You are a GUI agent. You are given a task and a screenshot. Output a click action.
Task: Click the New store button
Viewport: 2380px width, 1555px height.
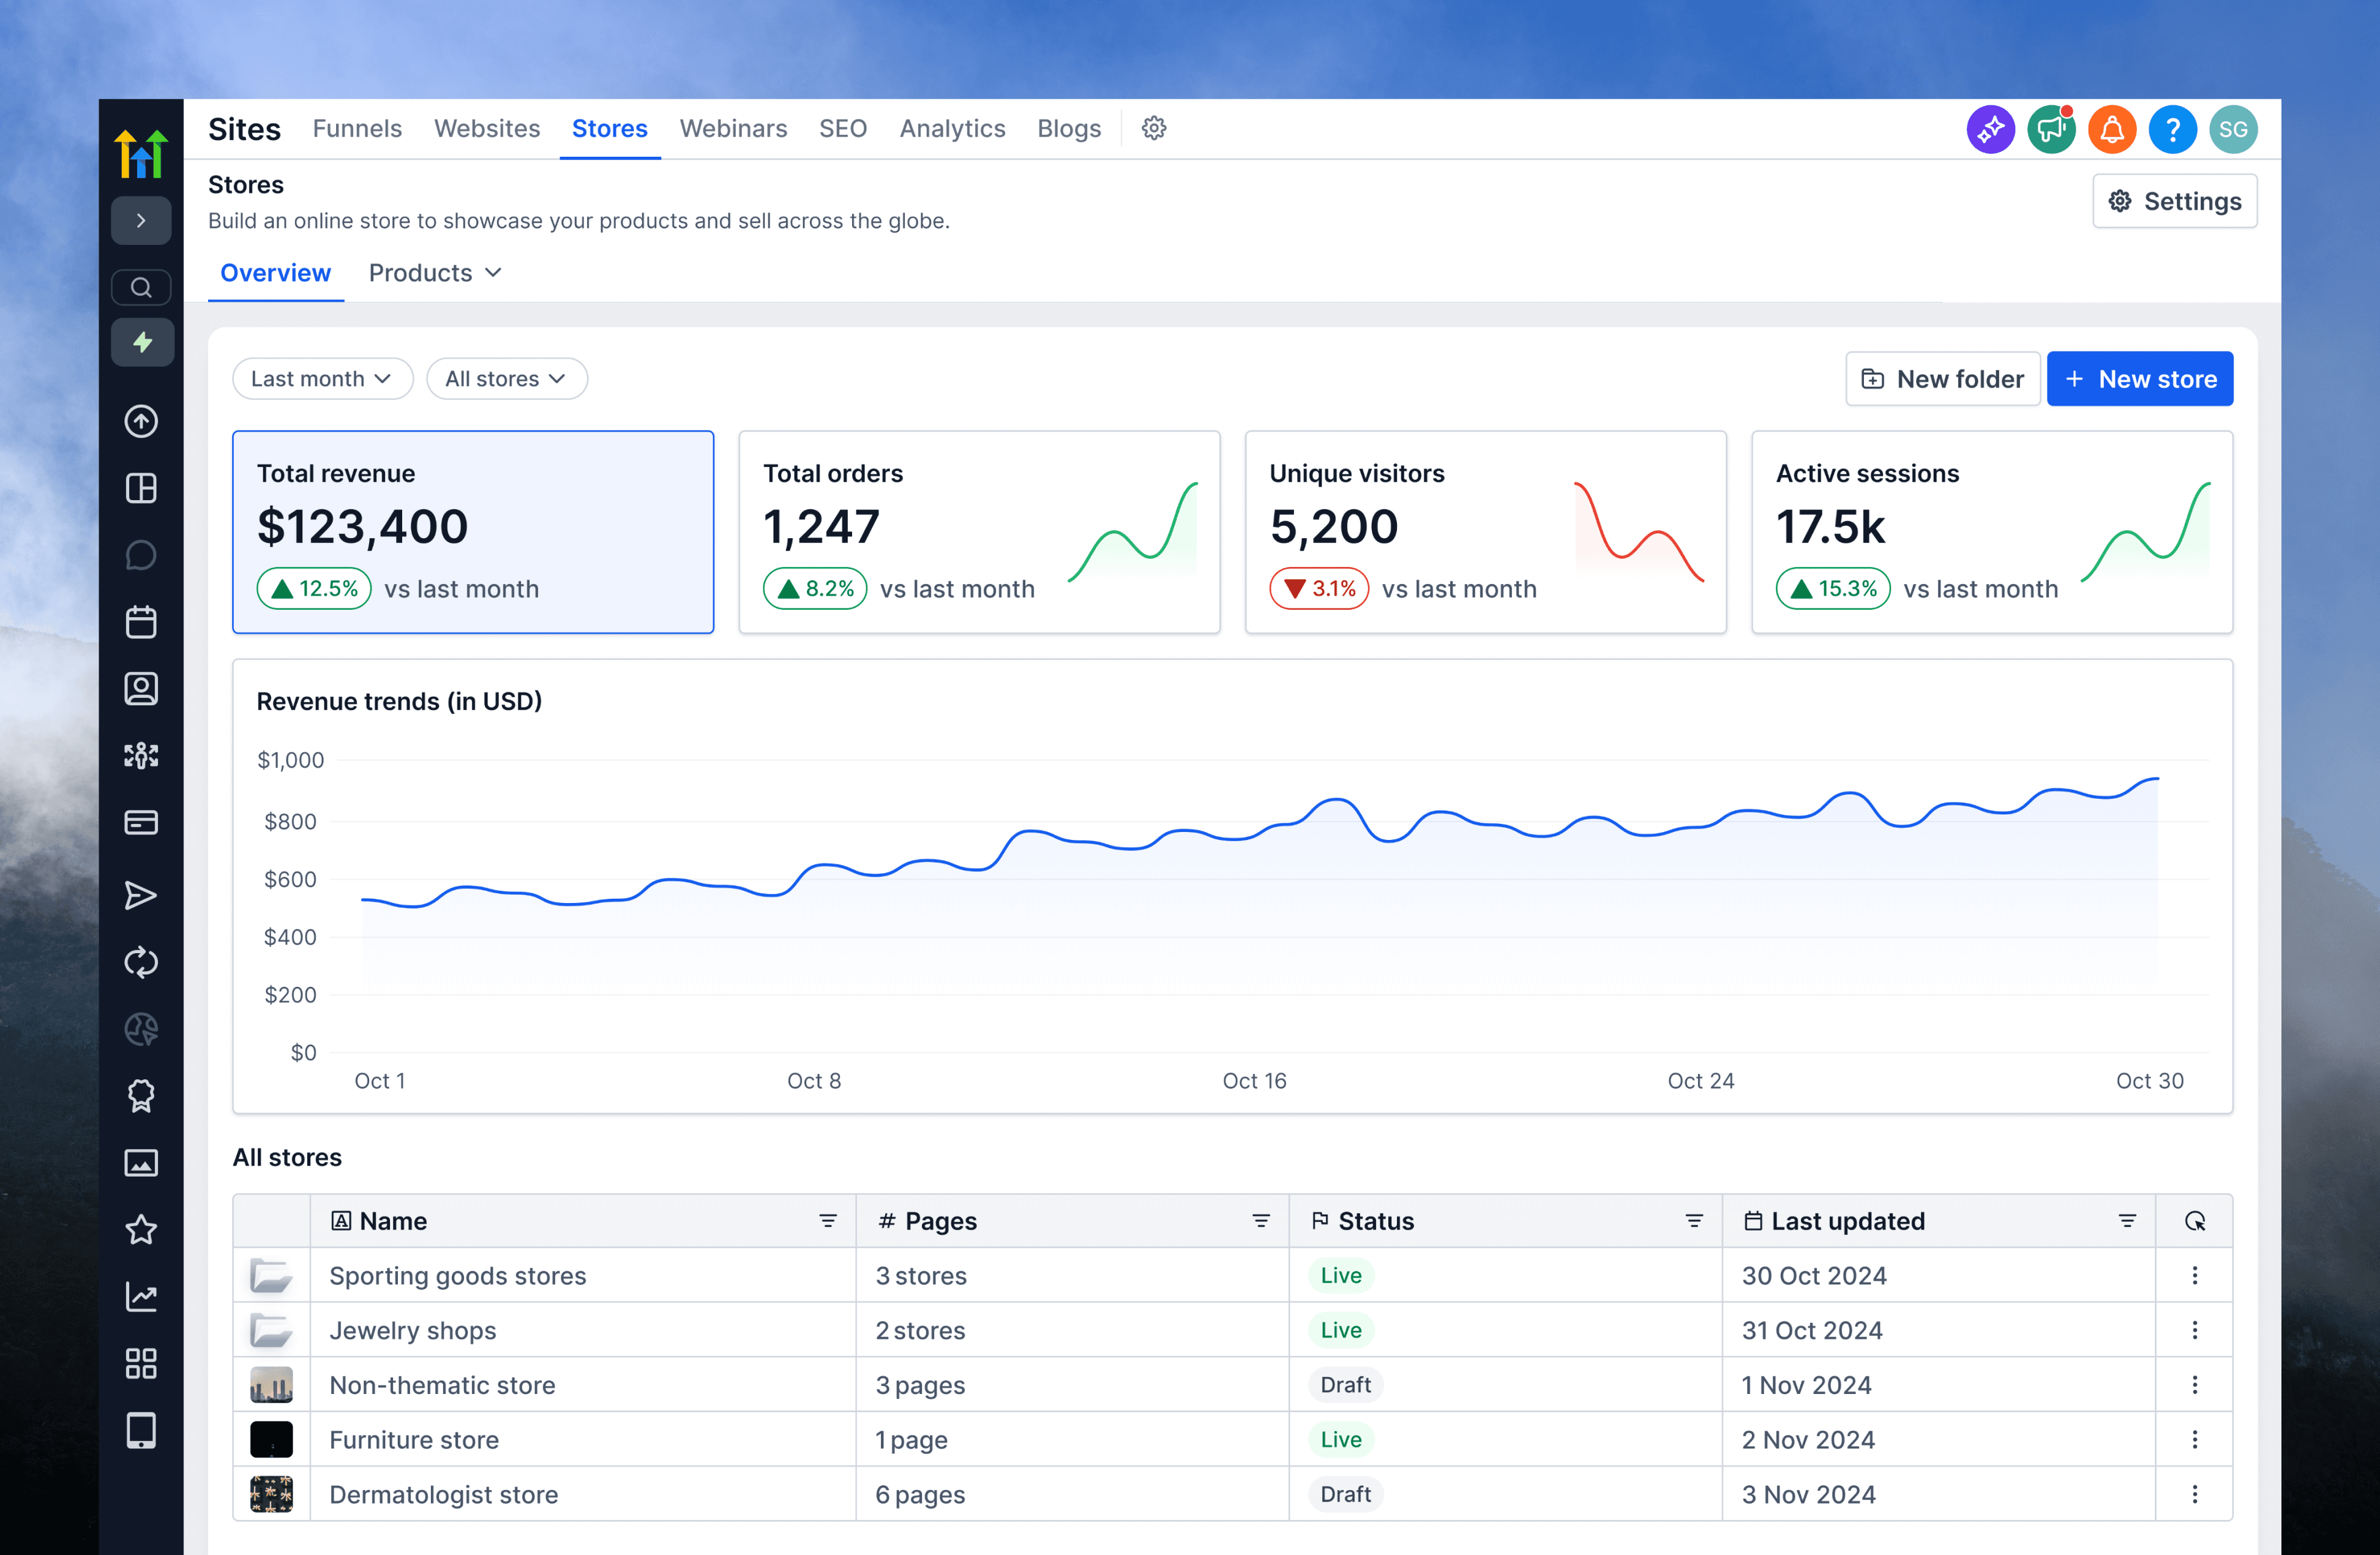[x=2139, y=379]
